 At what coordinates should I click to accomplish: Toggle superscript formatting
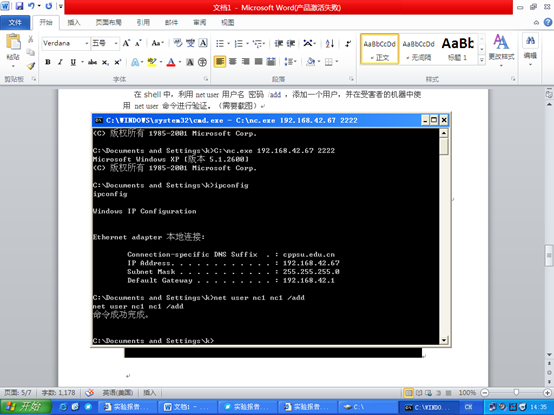click(118, 62)
